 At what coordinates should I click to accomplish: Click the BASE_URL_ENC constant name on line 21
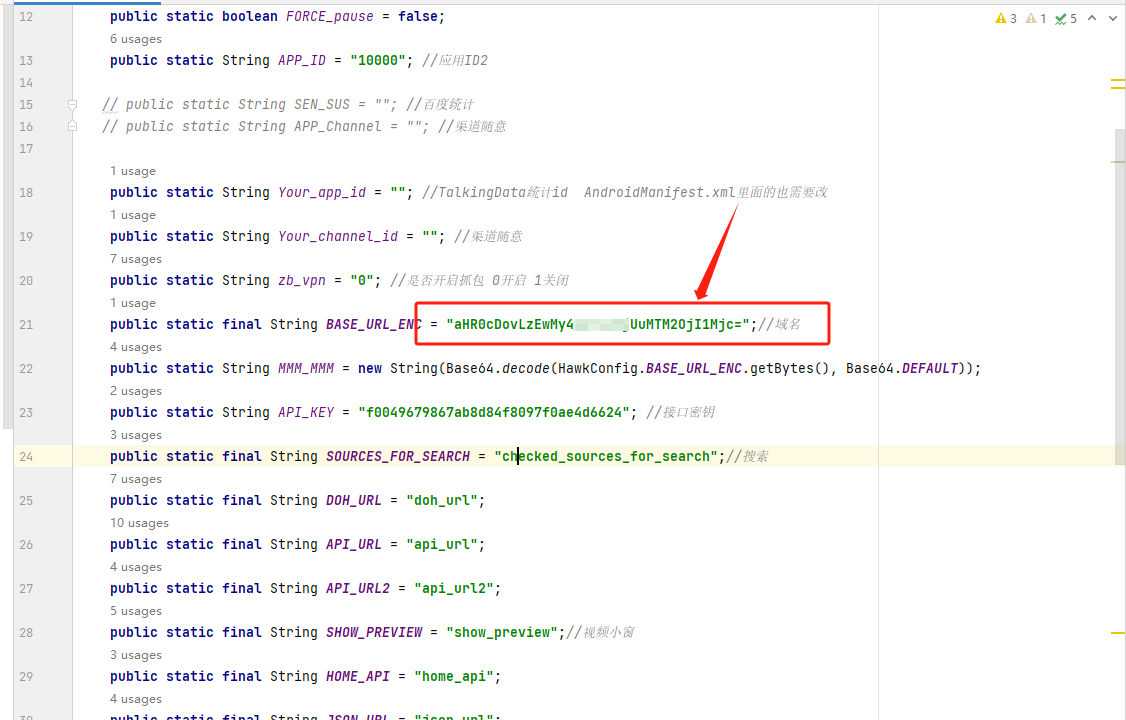coord(373,324)
